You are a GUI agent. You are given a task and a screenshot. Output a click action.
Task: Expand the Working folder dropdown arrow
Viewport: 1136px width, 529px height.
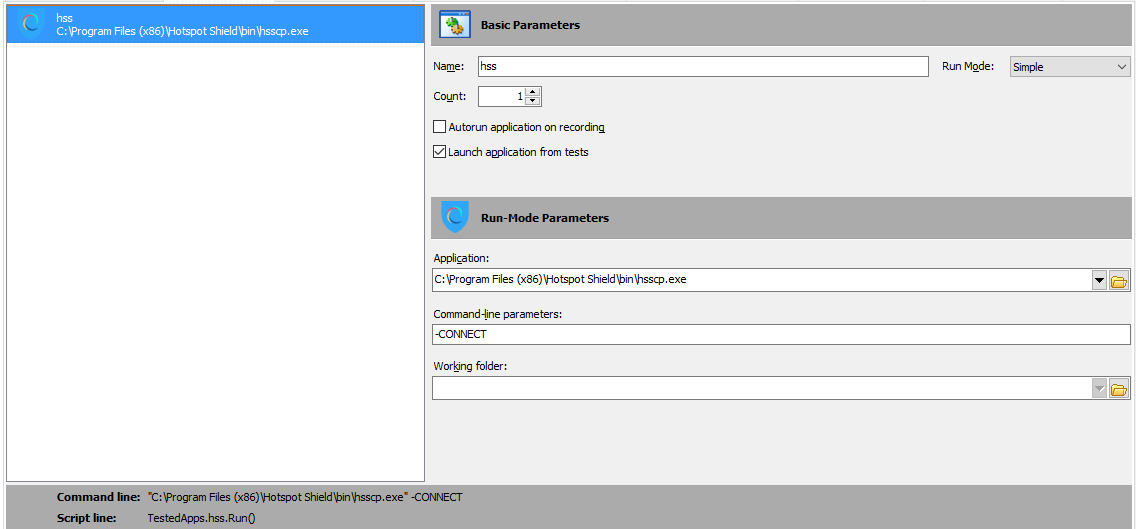coord(1099,389)
